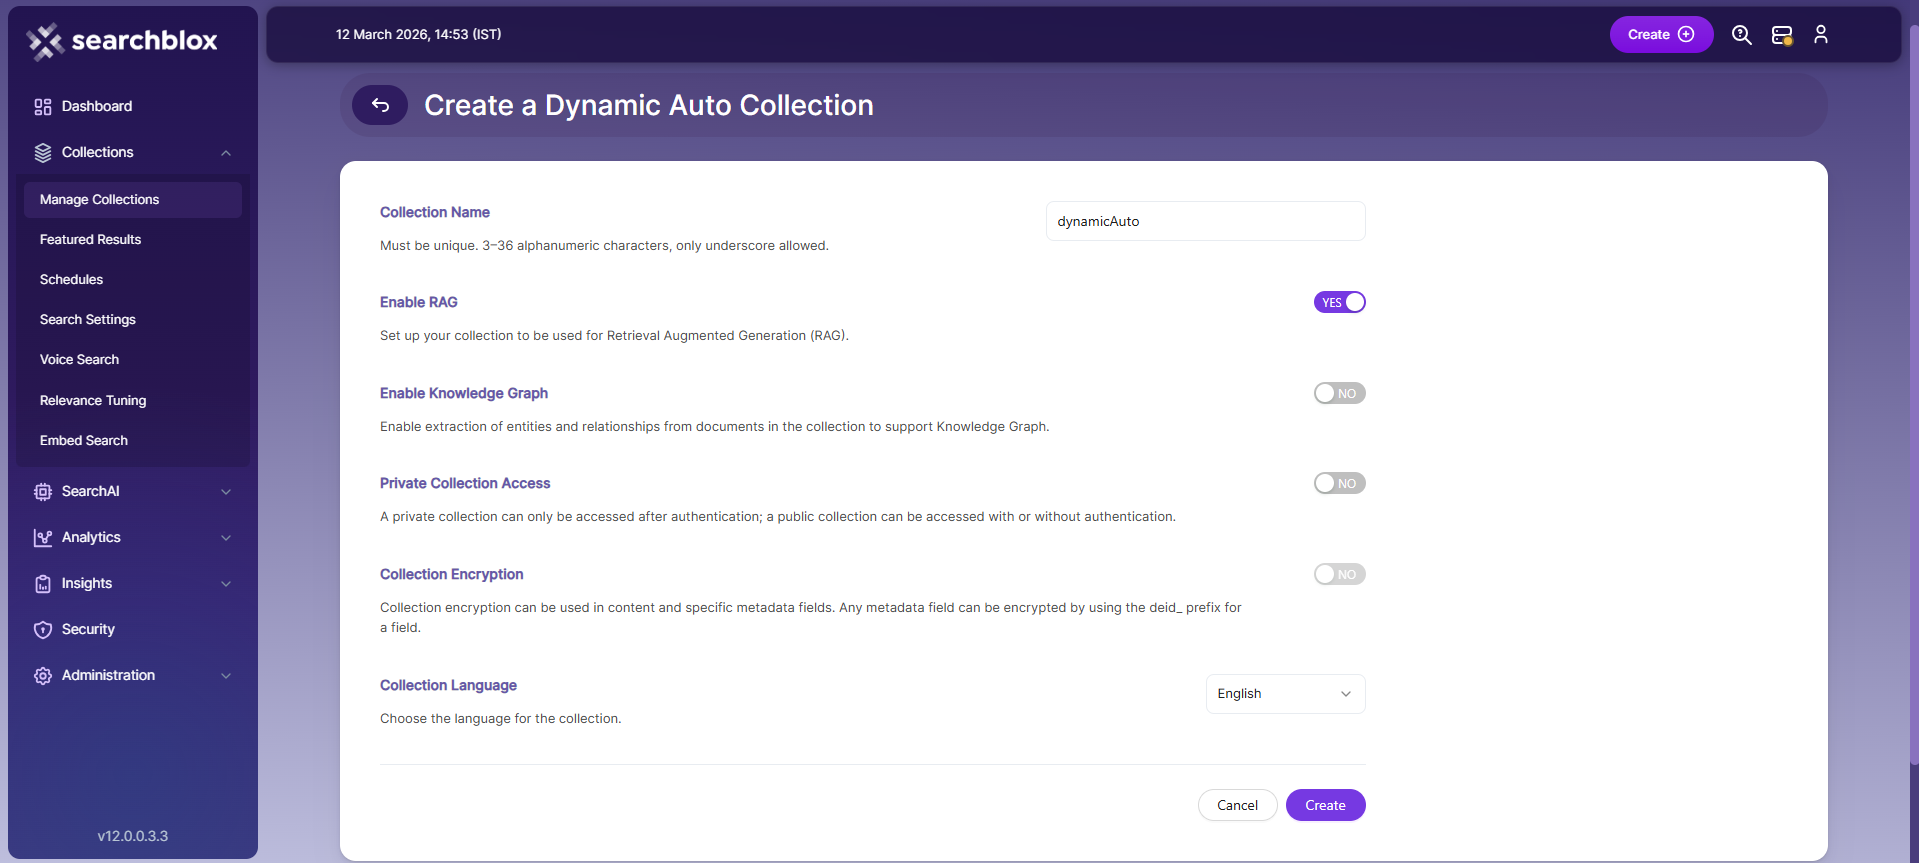Click the Analytics chart icon
This screenshot has height=863, width=1919.
point(43,538)
